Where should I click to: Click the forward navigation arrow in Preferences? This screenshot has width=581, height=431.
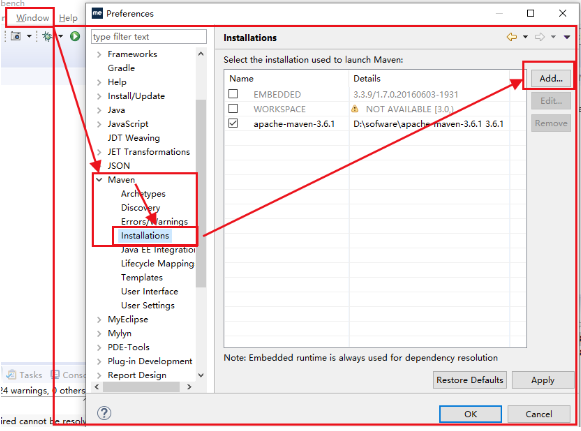point(540,37)
